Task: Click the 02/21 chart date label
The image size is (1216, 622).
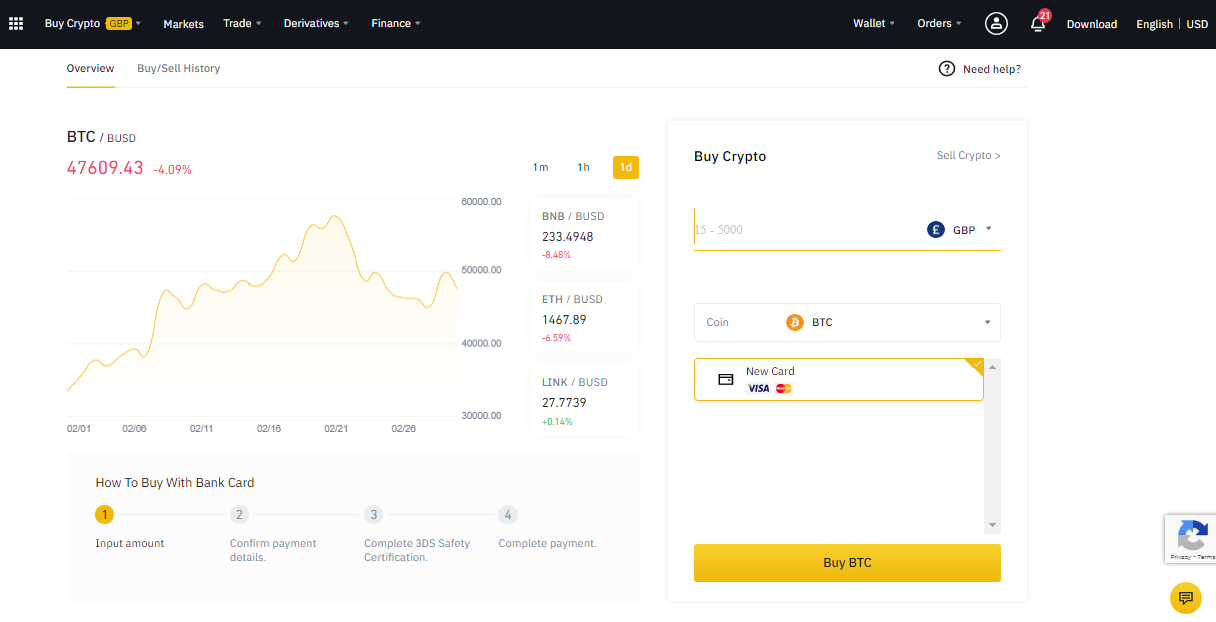Action: point(335,428)
